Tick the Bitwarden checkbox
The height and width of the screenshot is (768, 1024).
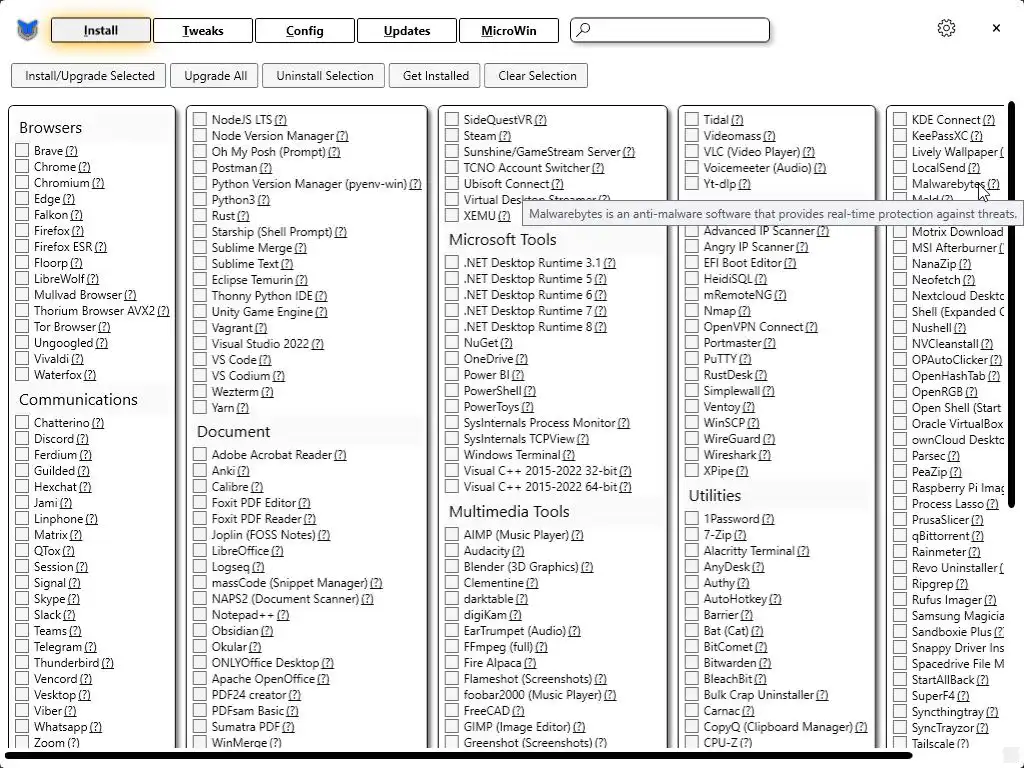[692, 663]
